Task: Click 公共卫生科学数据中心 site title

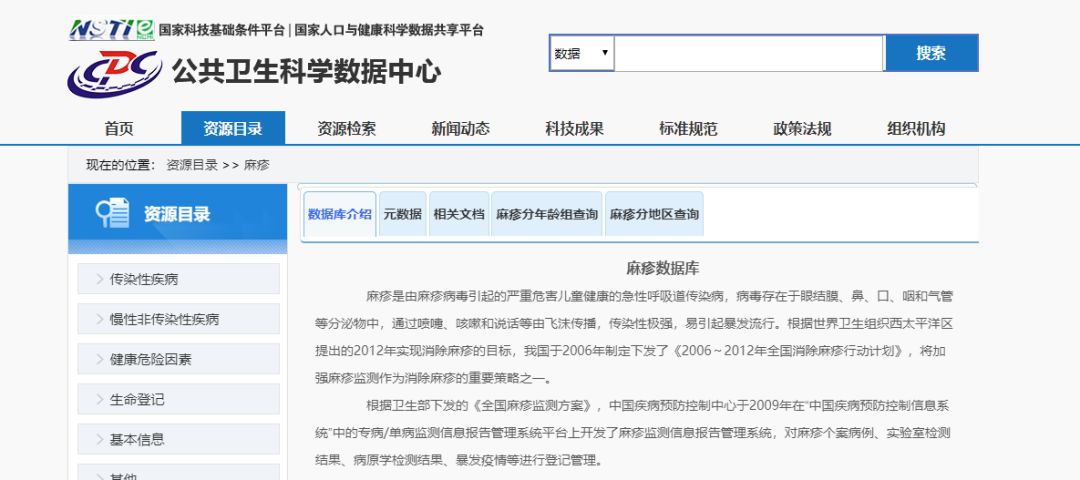Action: click(307, 72)
